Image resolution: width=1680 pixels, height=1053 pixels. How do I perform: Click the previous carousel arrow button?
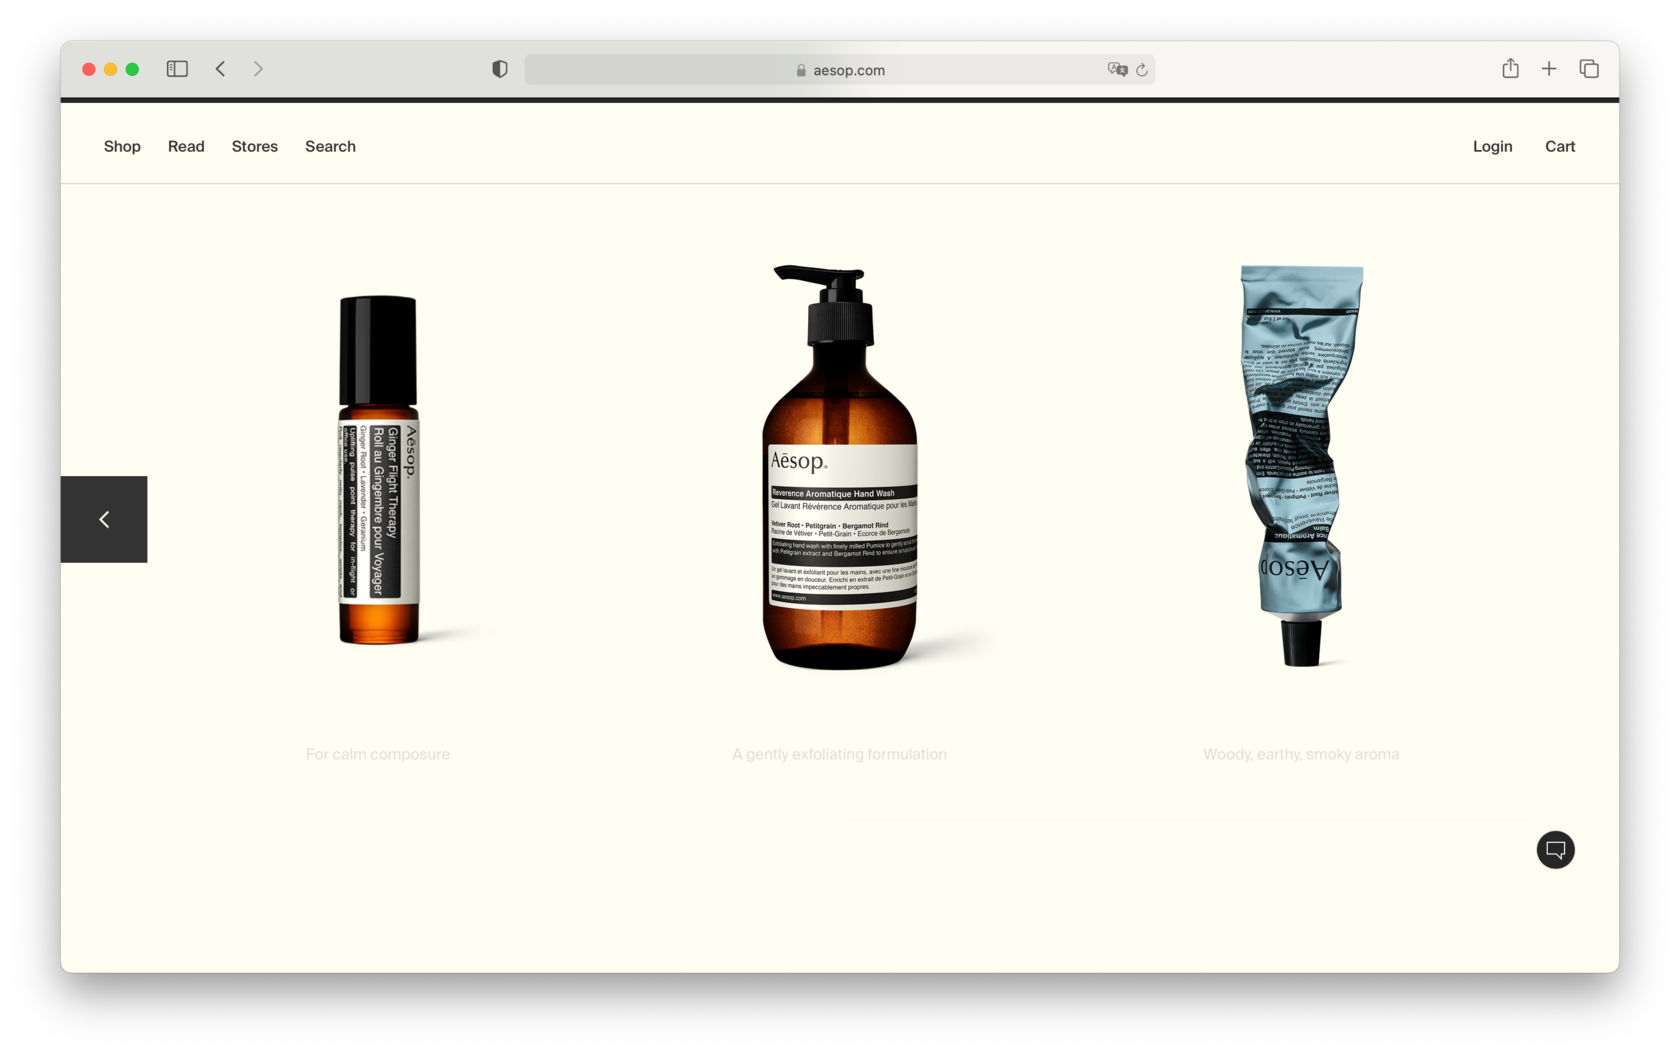click(x=104, y=519)
